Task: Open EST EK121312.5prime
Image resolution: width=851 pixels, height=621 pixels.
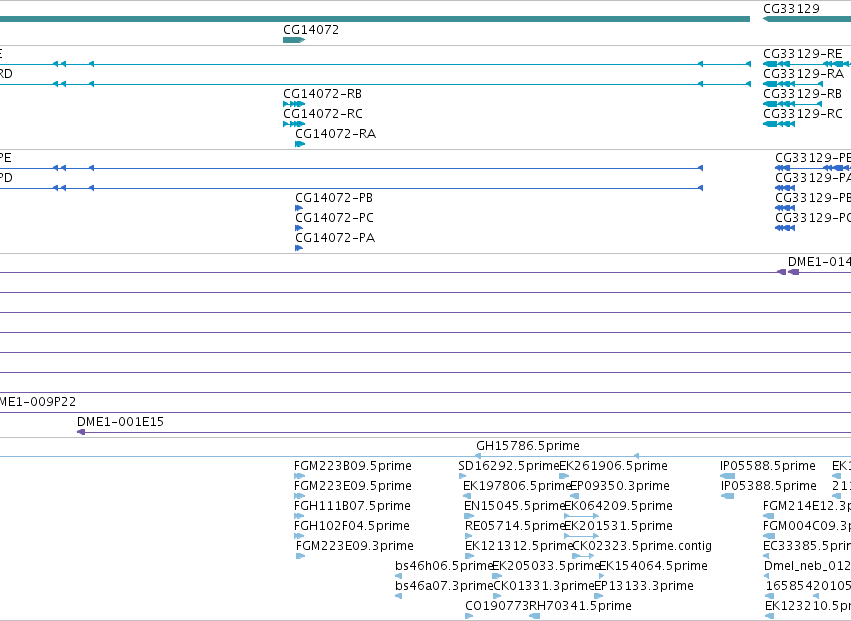Action: pos(519,546)
